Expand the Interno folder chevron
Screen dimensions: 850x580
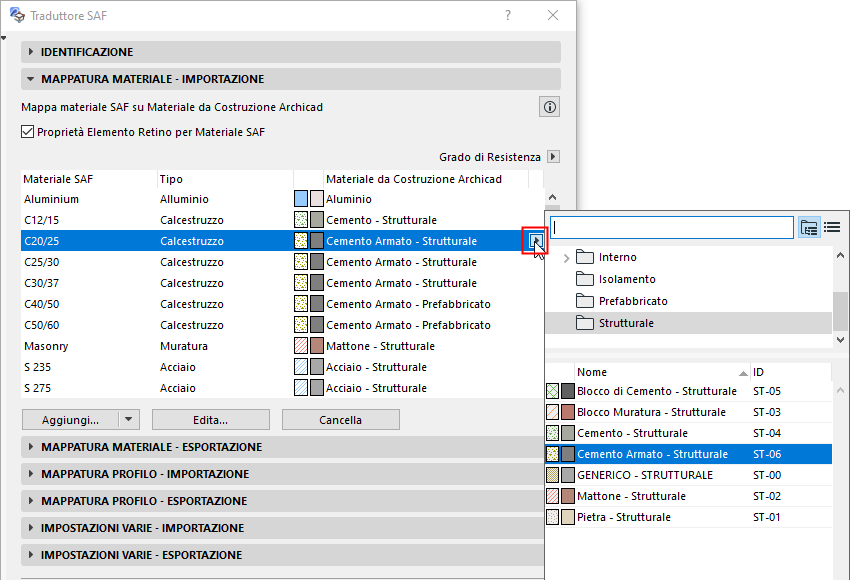coord(566,258)
